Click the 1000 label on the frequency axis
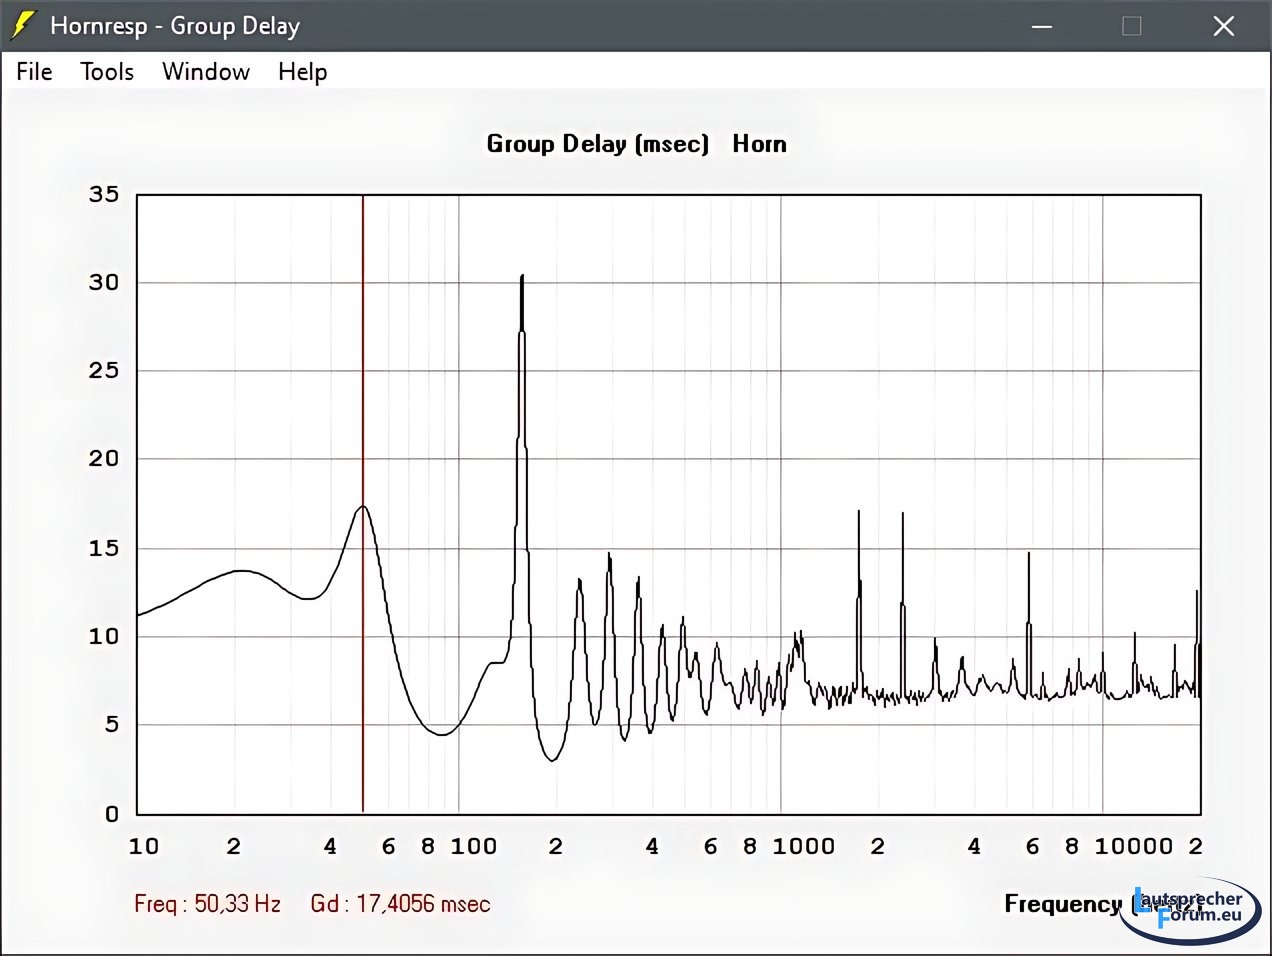The image size is (1272, 956). point(803,846)
